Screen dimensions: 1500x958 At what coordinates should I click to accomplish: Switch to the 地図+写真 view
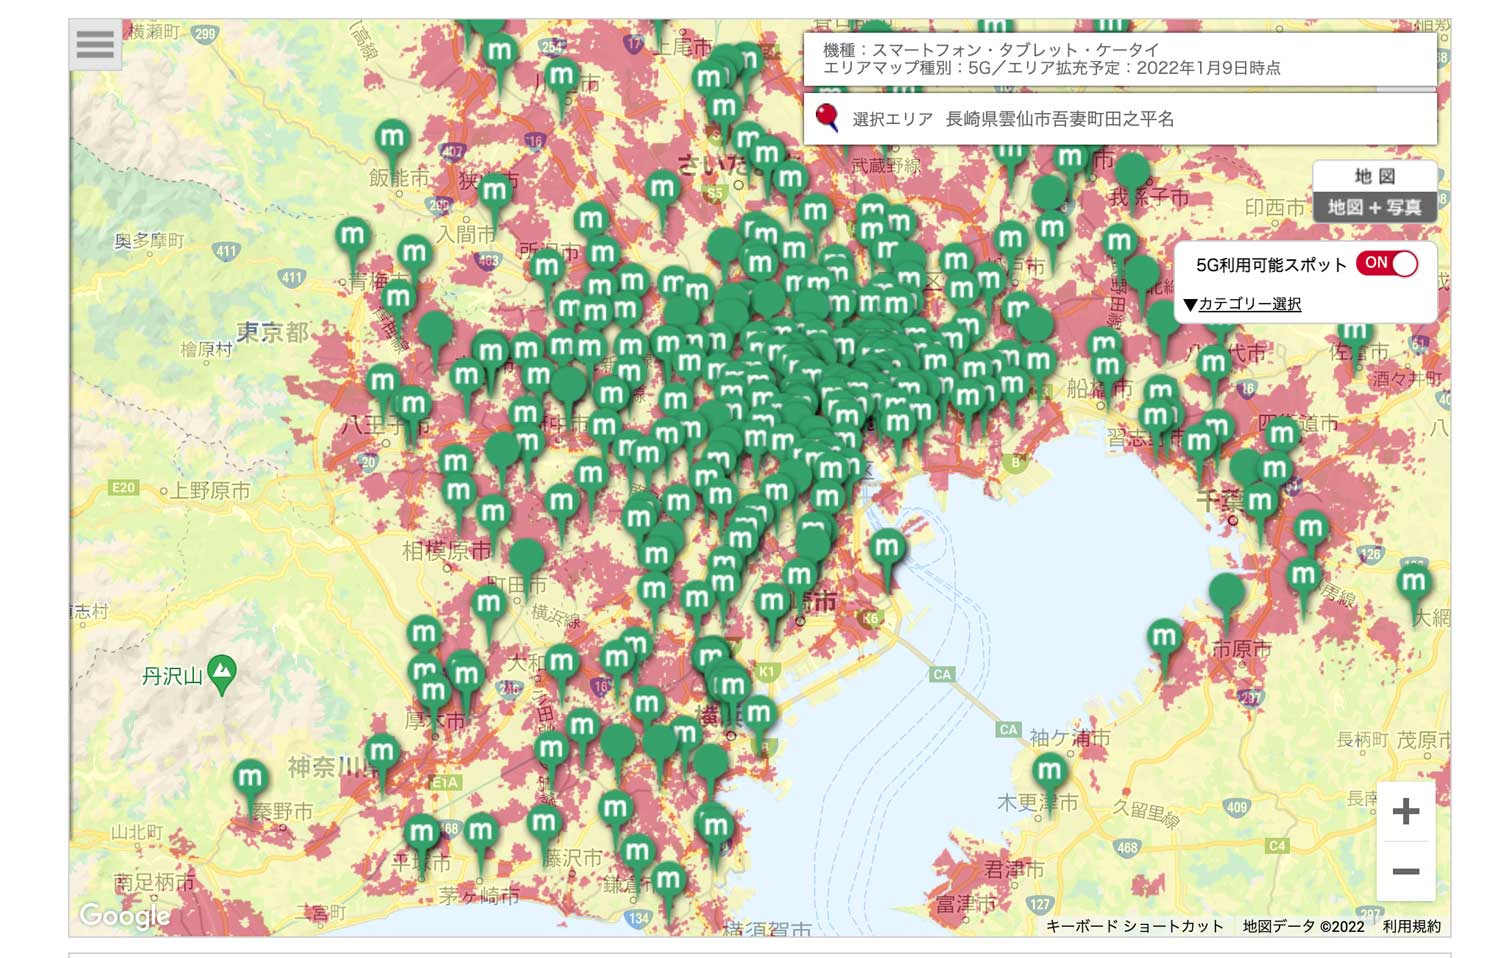[1374, 207]
